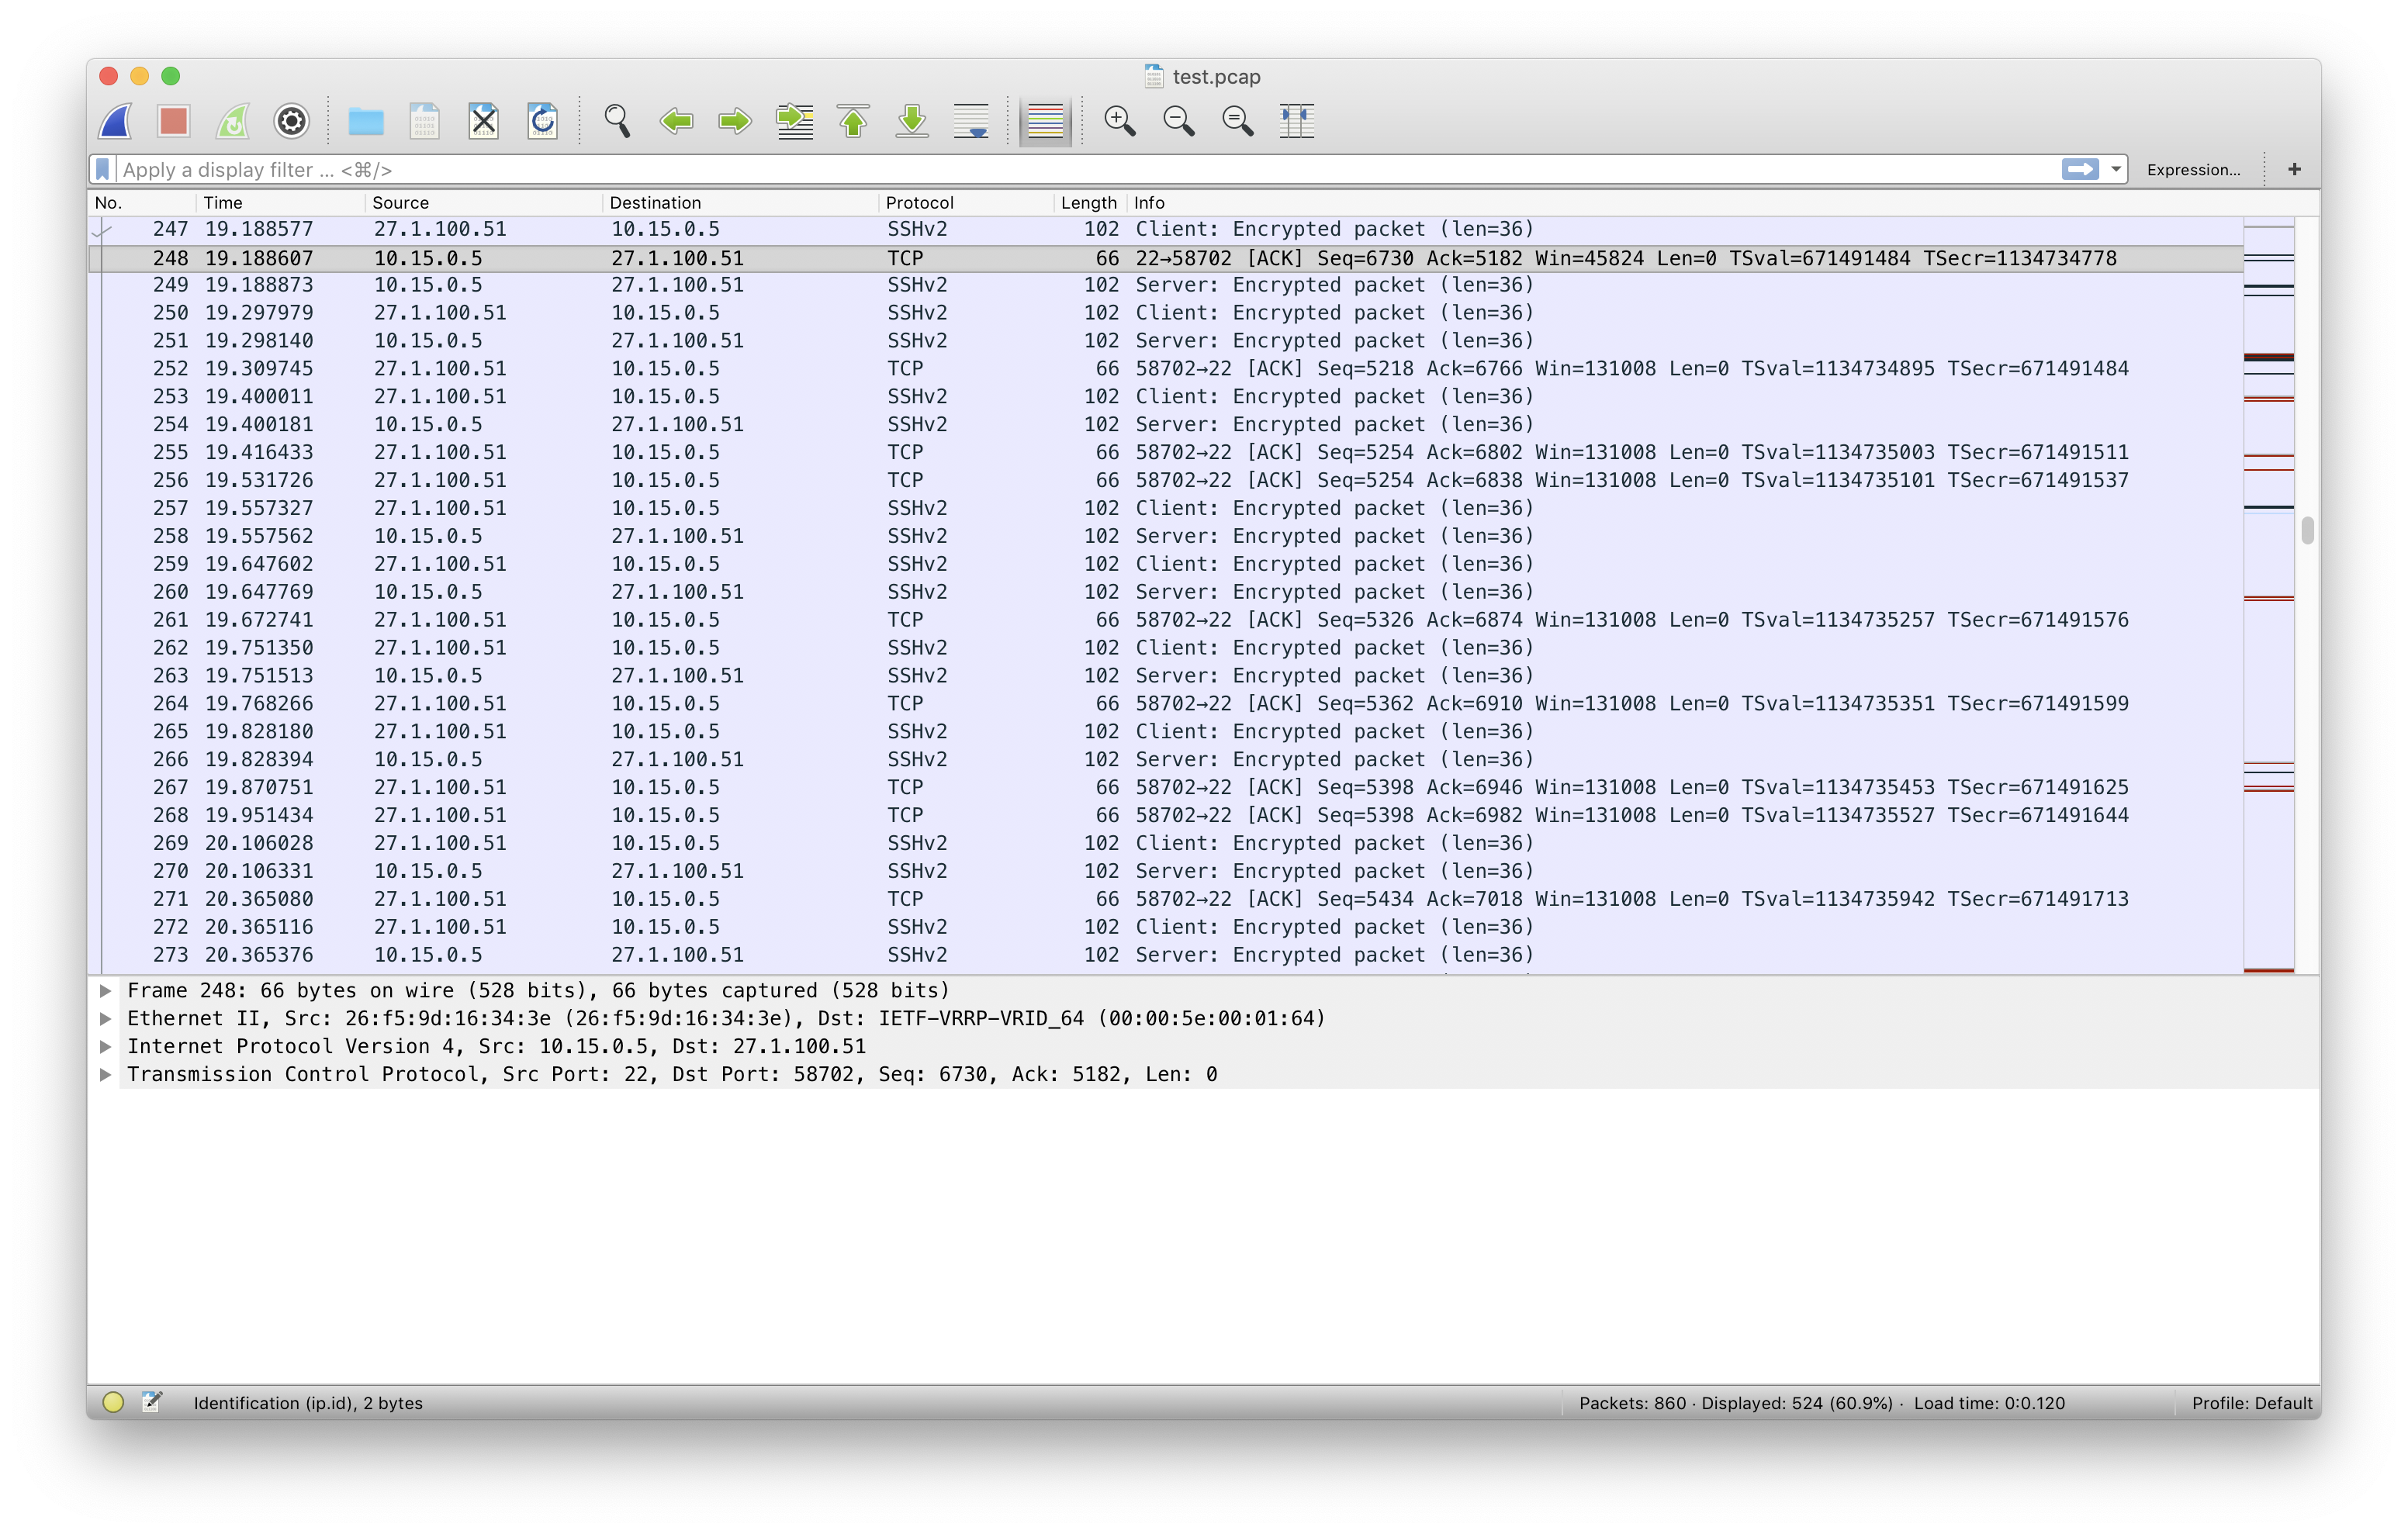The width and height of the screenshot is (2408, 1534).
Task: Select packet 247 at time 19.188577
Action: 1165,229
